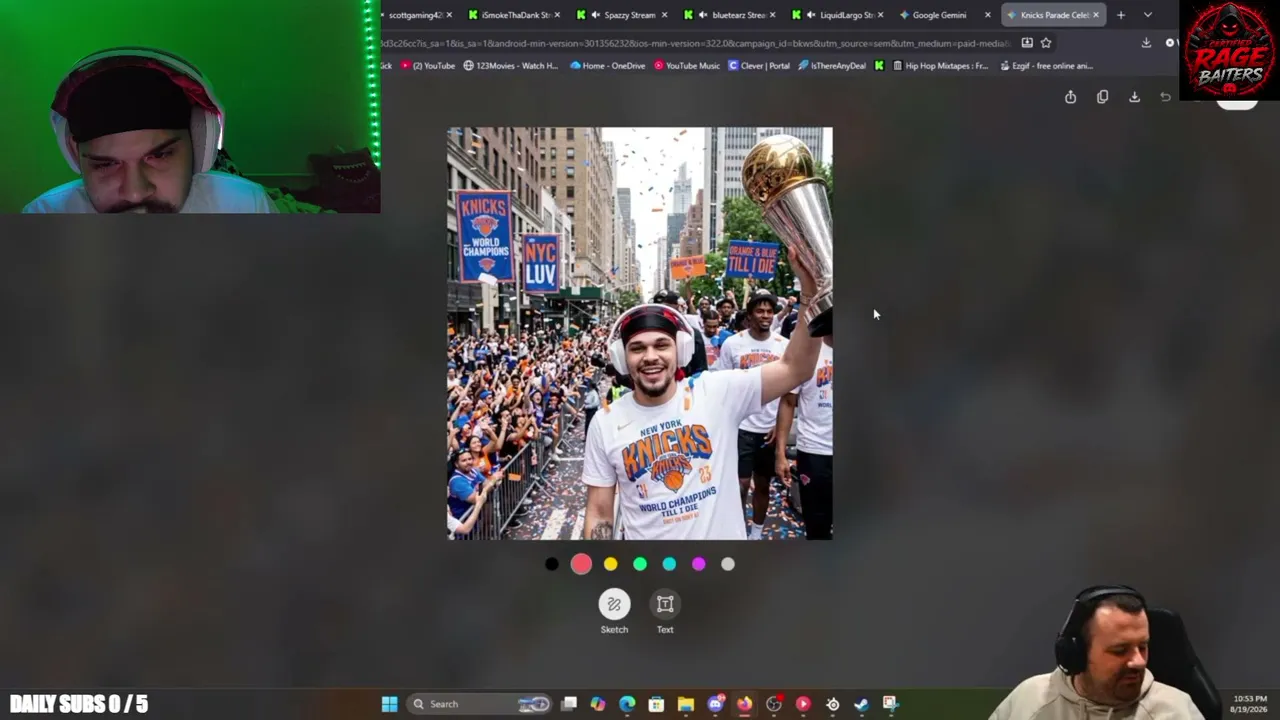1280x720 pixels.
Task: Open the Clever | Portal bookmark
Action: click(759, 66)
